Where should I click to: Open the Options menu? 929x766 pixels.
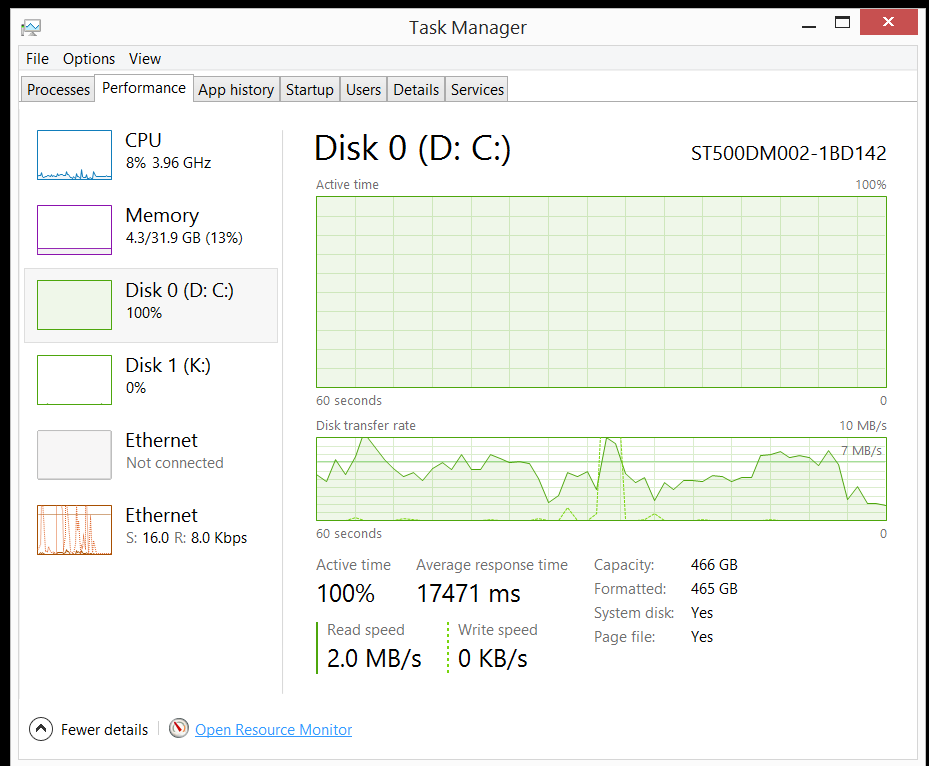pos(89,59)
